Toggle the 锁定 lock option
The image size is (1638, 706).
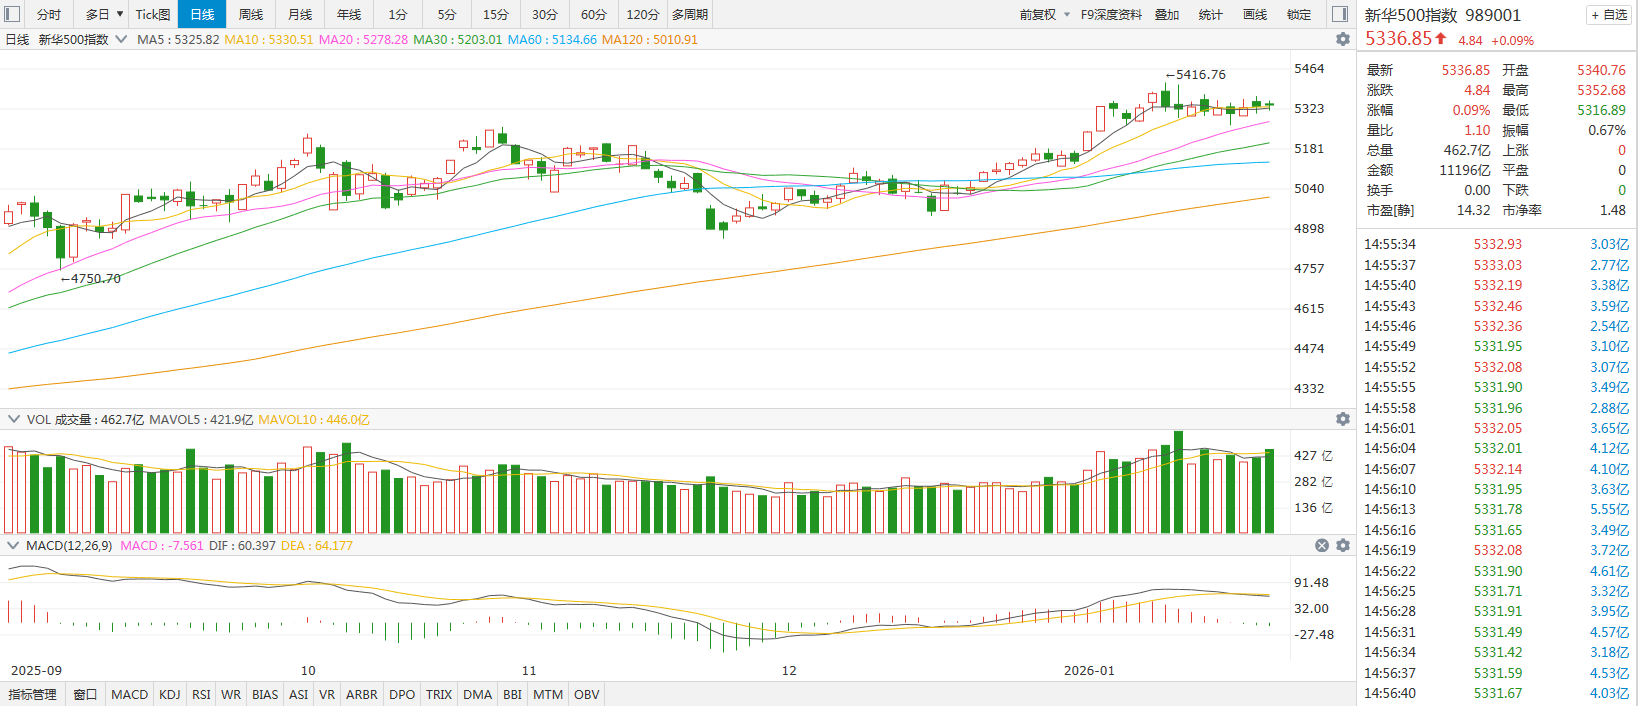[x=1299, y=14]
